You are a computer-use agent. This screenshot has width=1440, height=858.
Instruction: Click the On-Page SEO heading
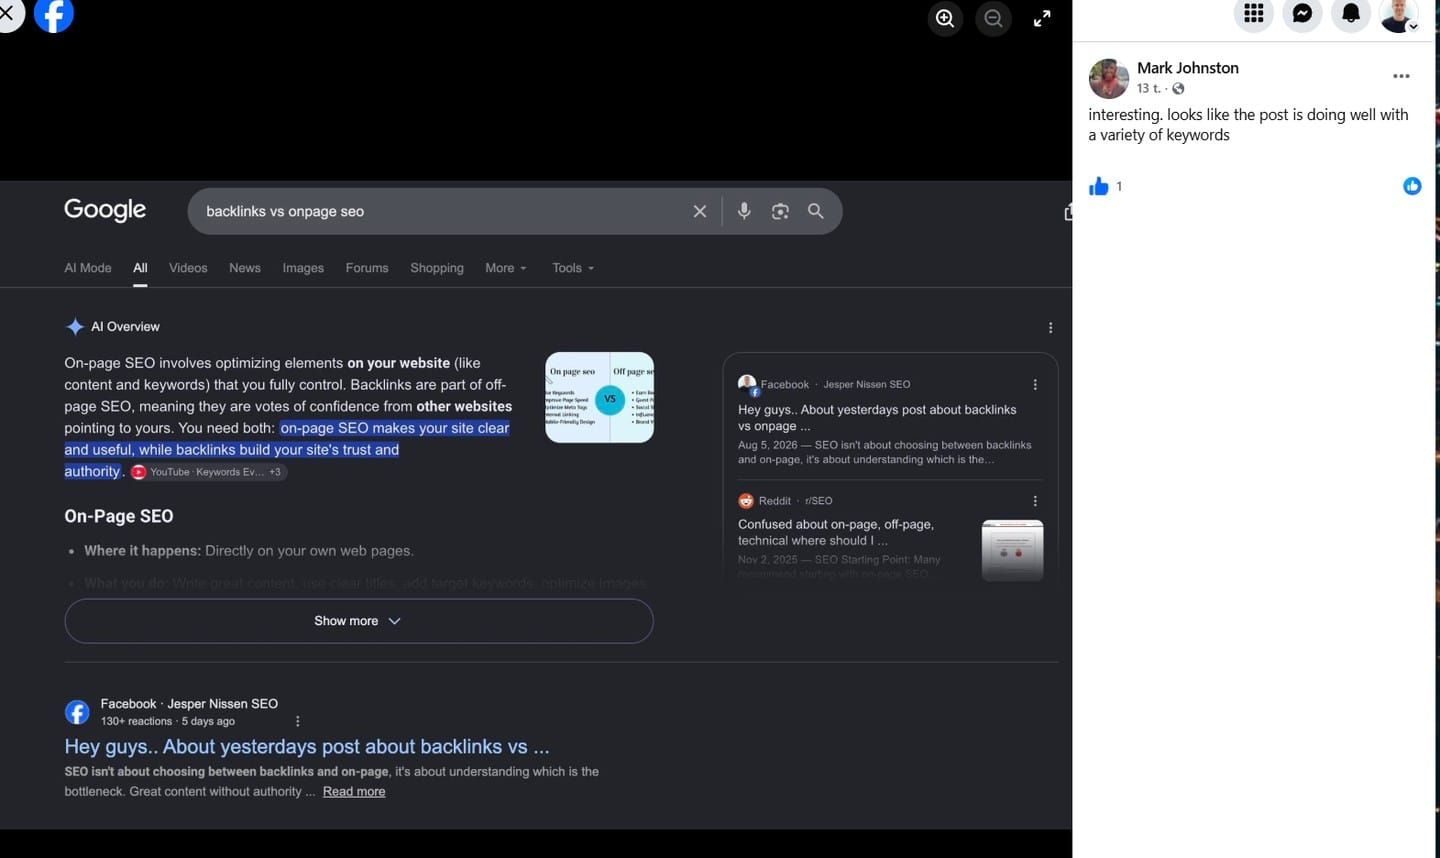(119, 516)
